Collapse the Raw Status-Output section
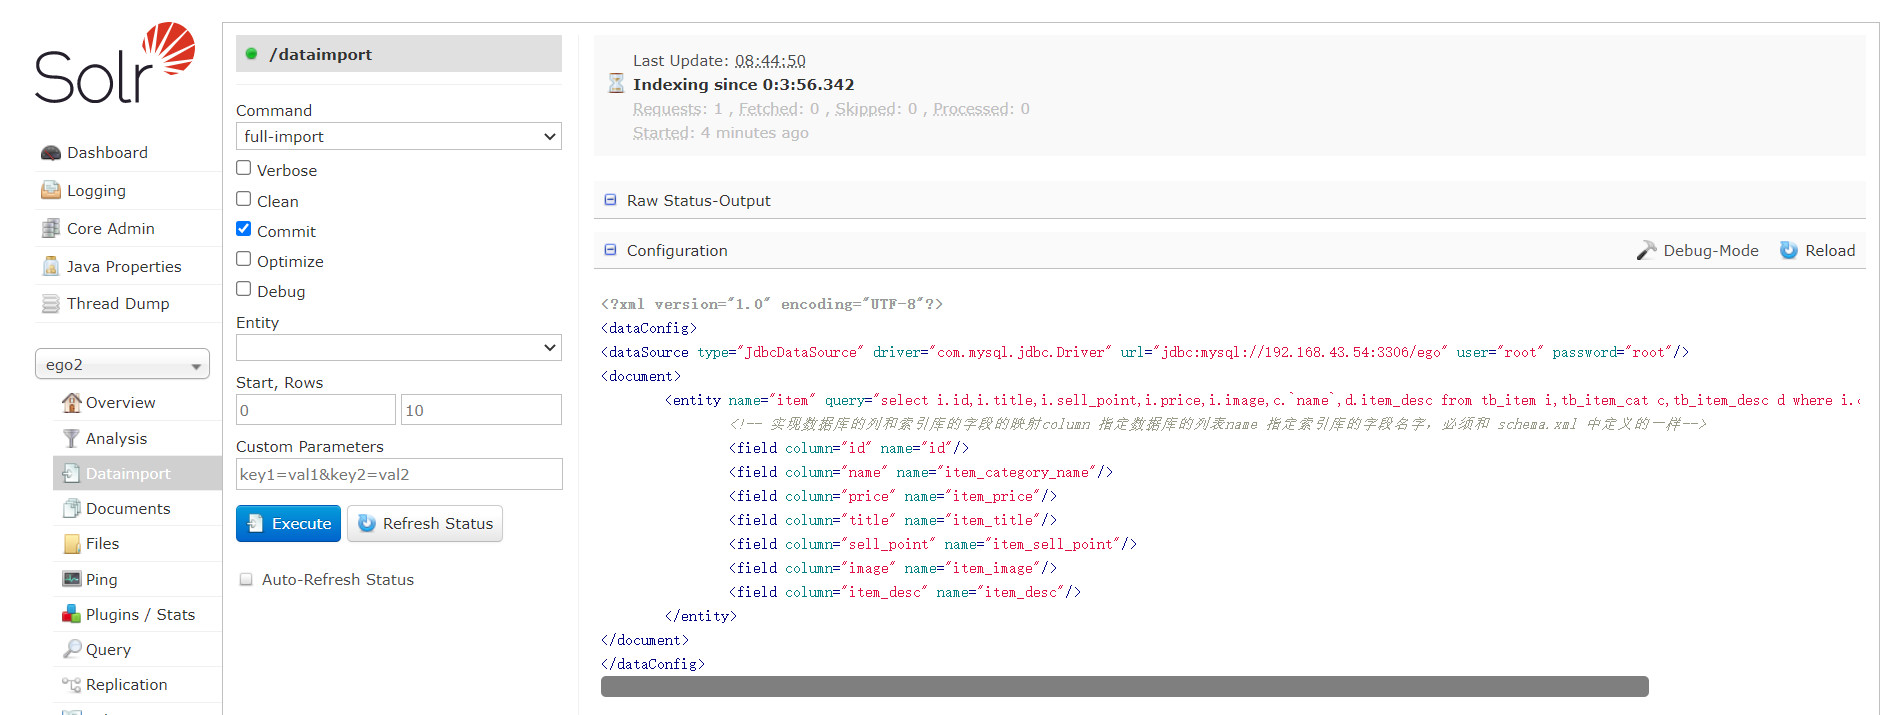The image size is (1881, 715). (x=610, y=200)
